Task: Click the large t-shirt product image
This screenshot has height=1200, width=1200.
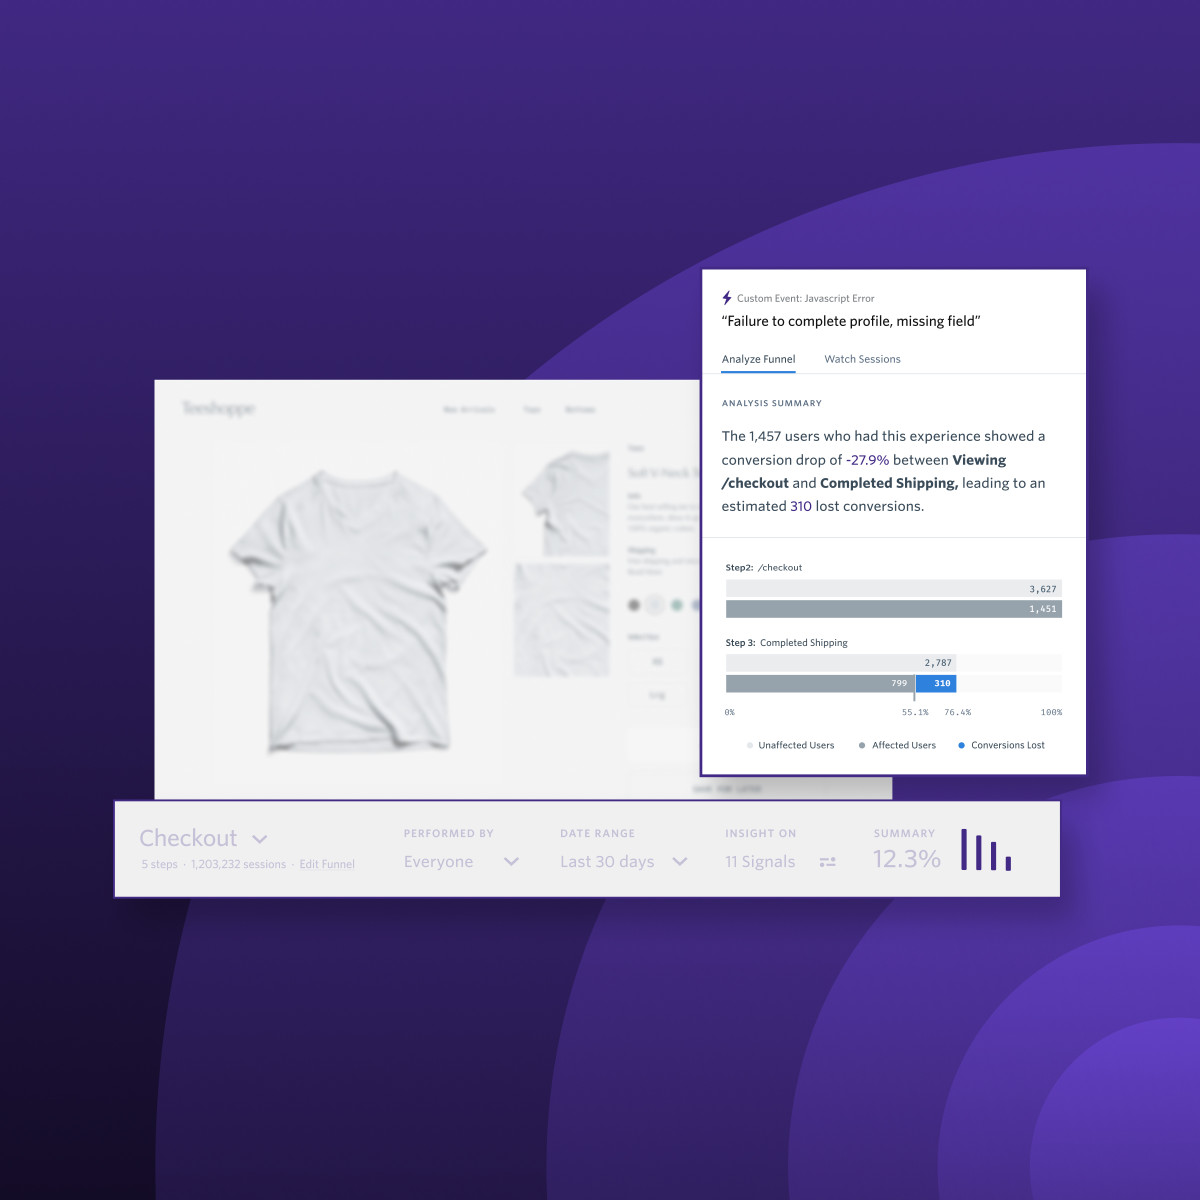Action: point(357,610)
